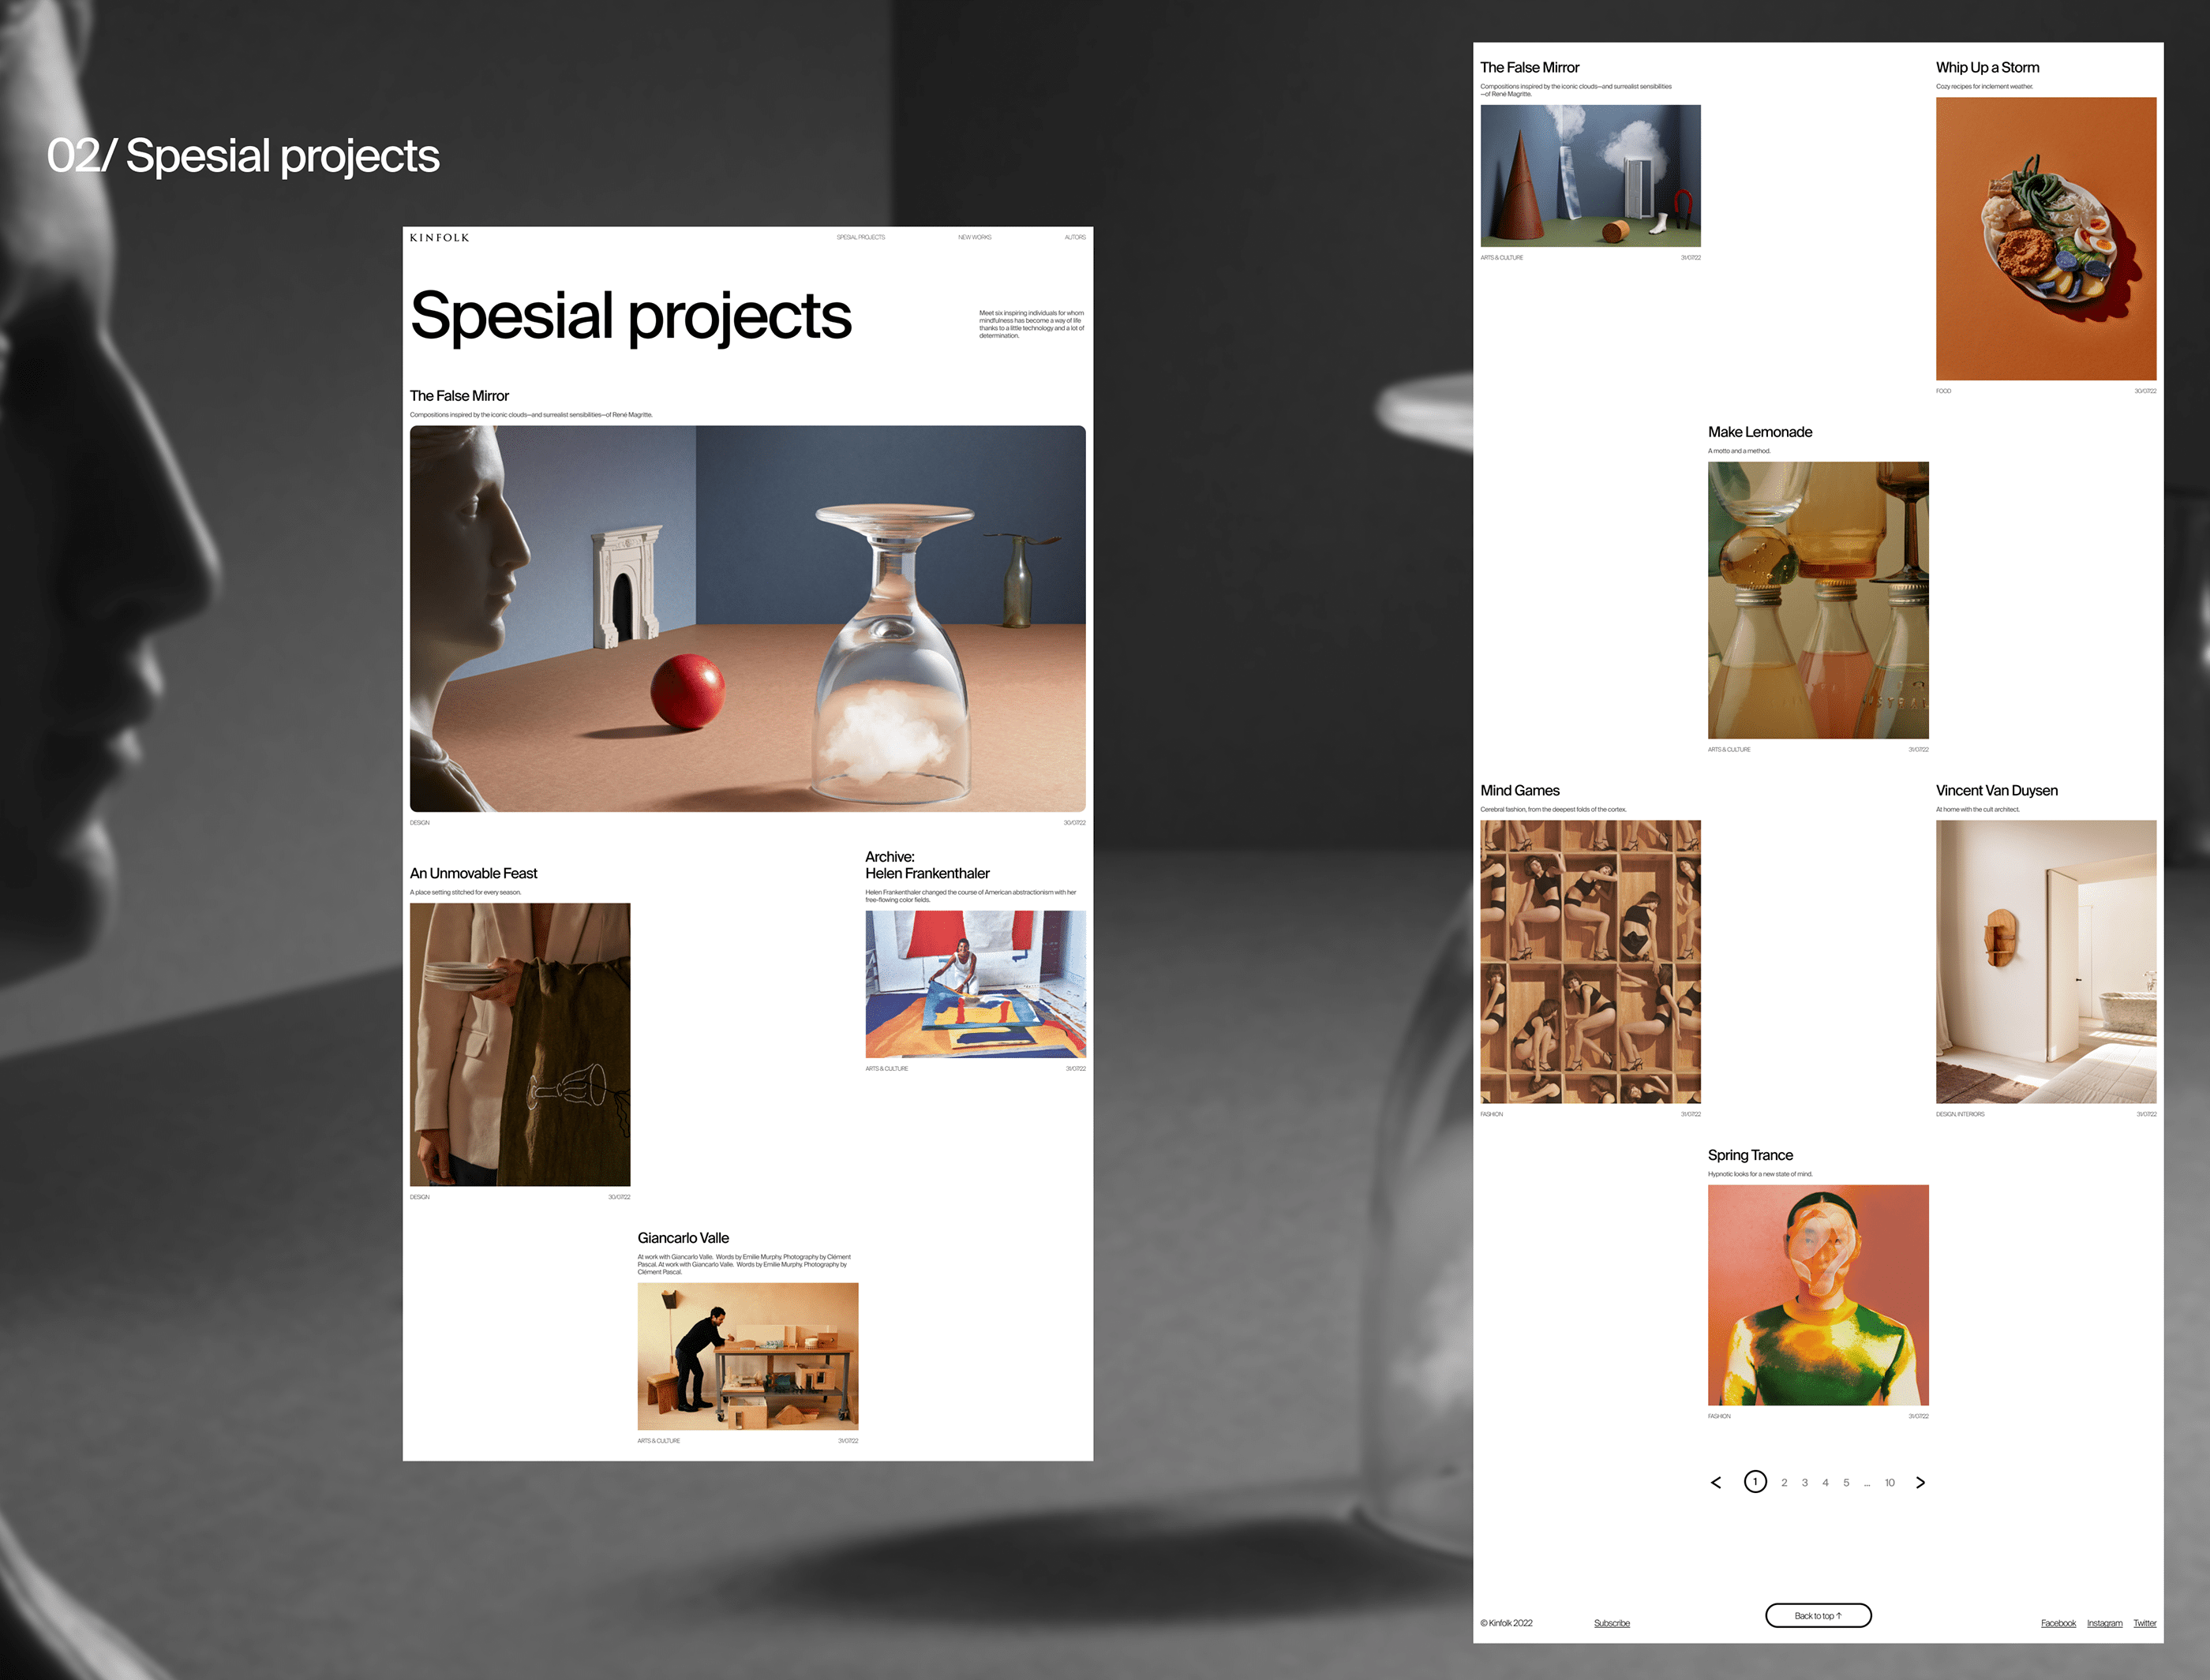Go to next page arrow
The image size is (2210, 1680).
tap(1920, 1483)
